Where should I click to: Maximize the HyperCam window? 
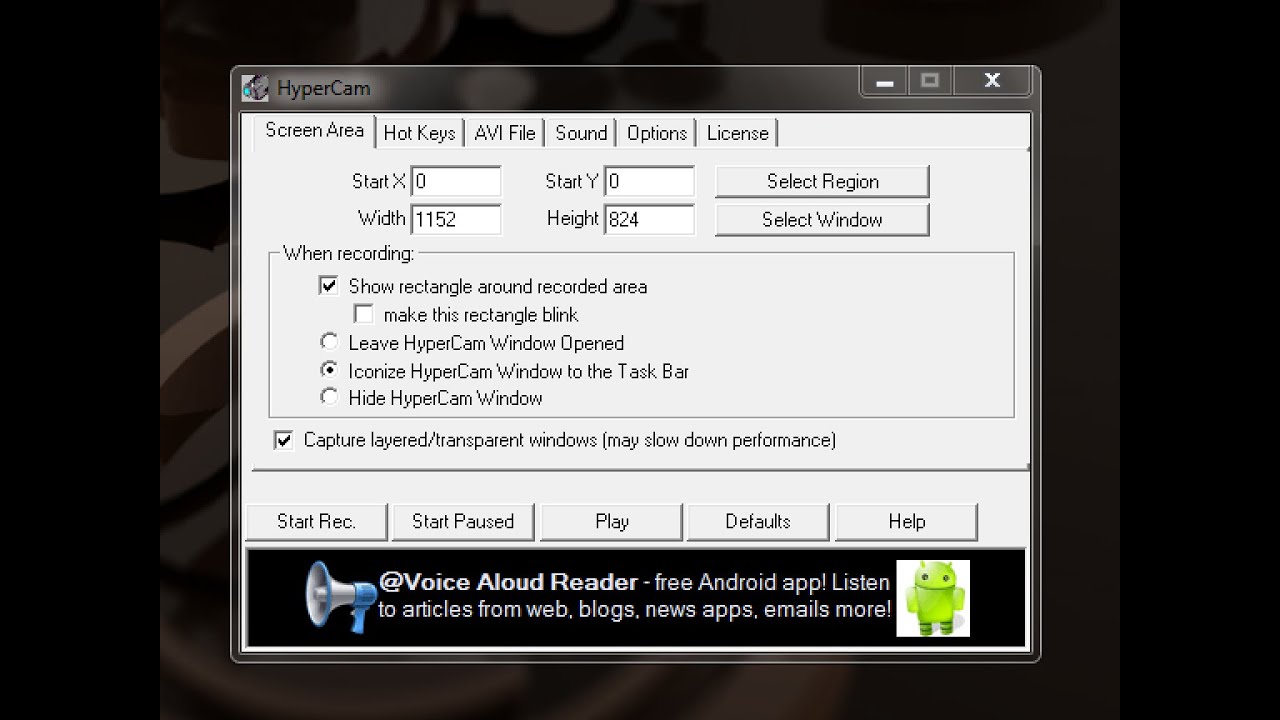click(930, 82)
